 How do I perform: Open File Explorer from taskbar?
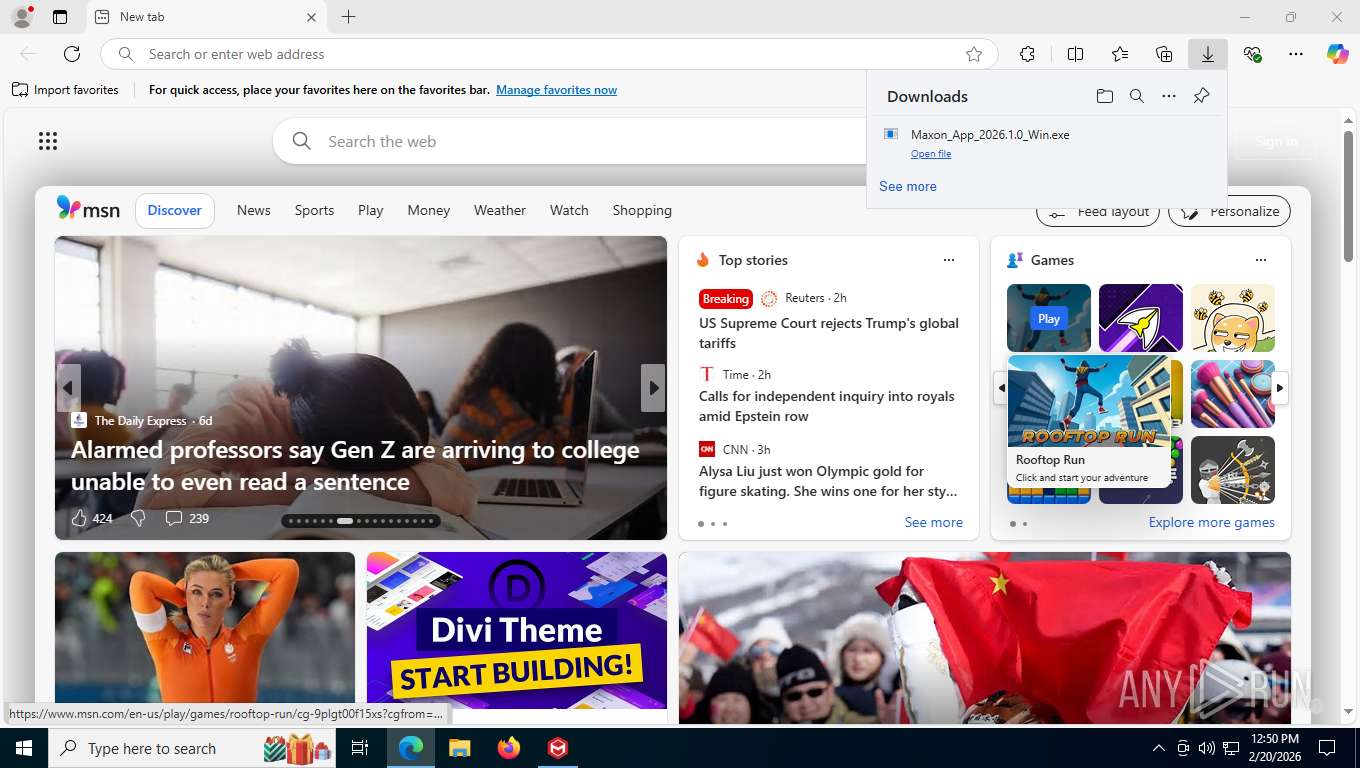pos(459,748)
